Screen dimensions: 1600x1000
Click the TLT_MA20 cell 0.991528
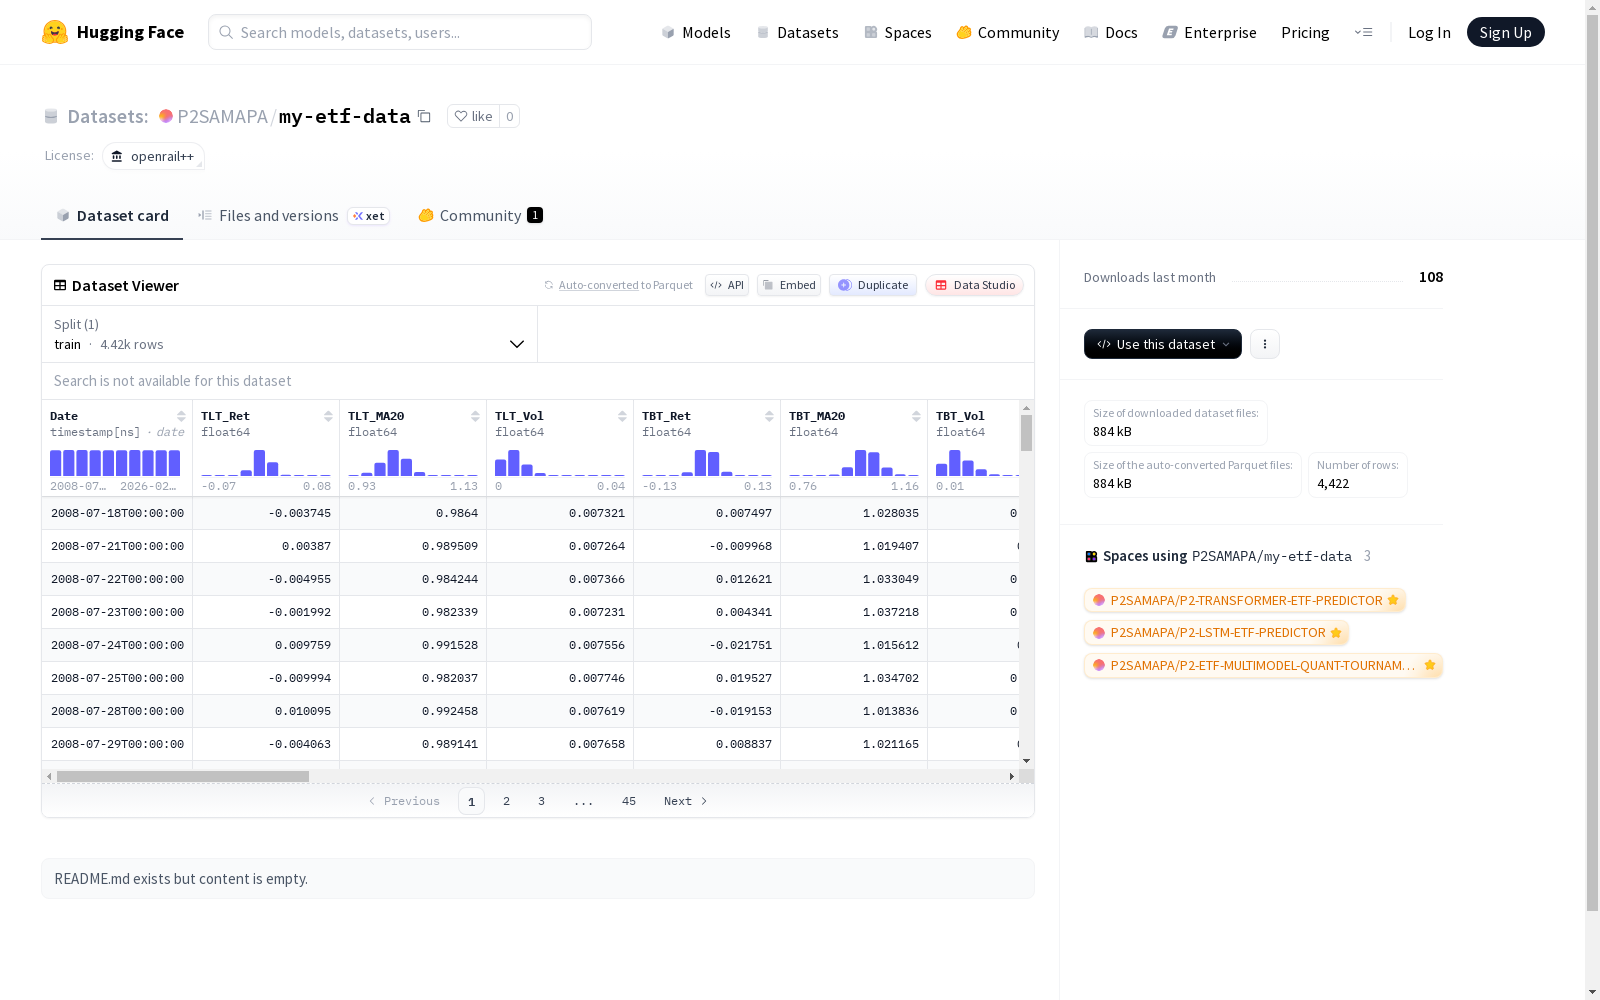tap(413, 645)
